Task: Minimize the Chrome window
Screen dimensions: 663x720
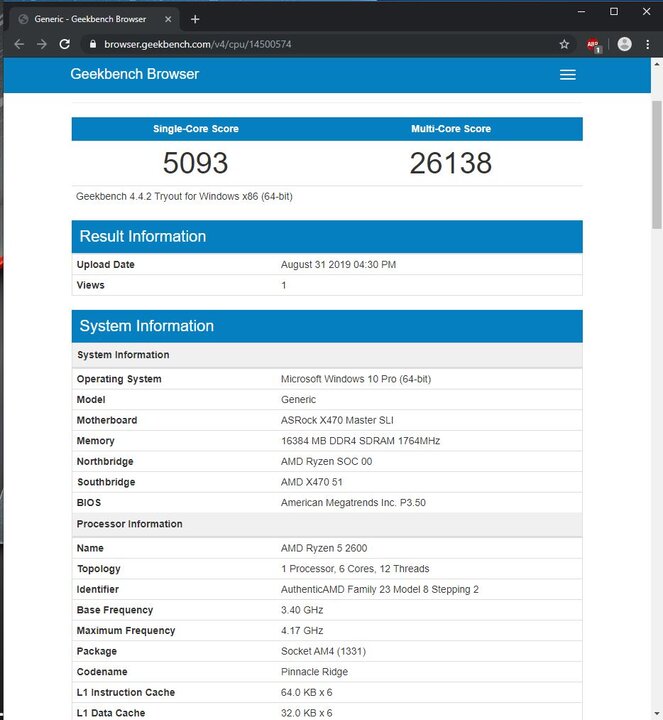Action: [581, 11]
